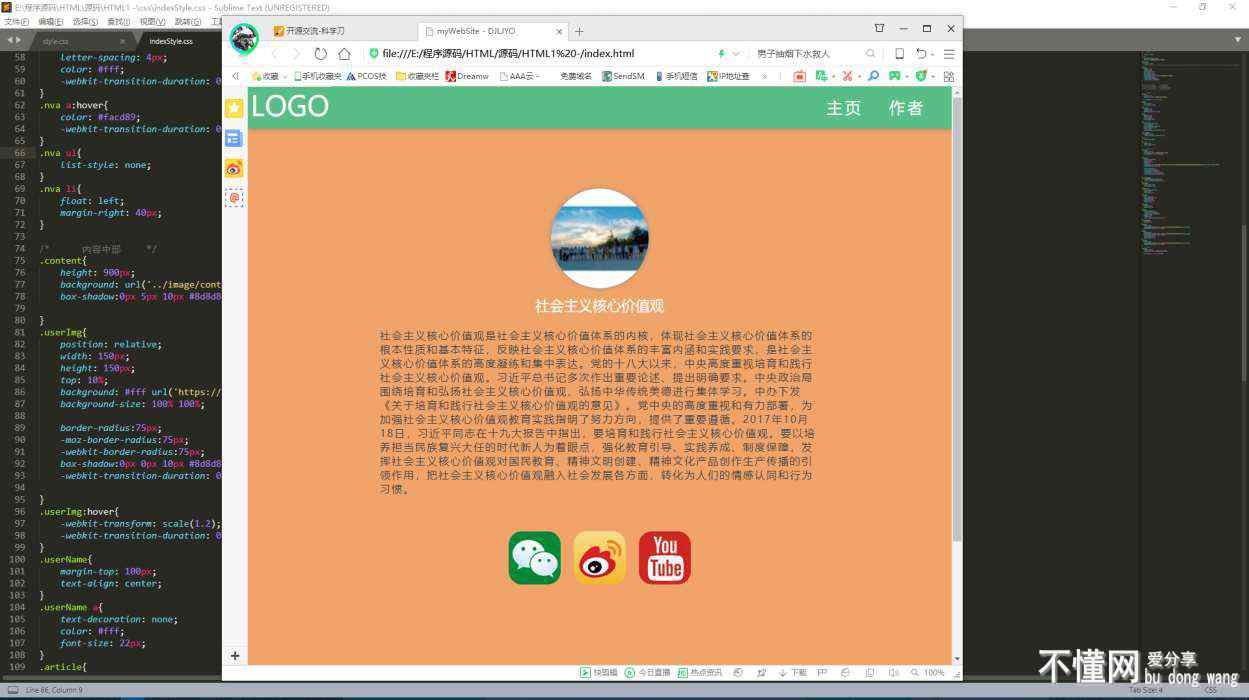1249x700 pixels.
Task: Click the Weibo icon on the webpage
Action: (599, 558)
